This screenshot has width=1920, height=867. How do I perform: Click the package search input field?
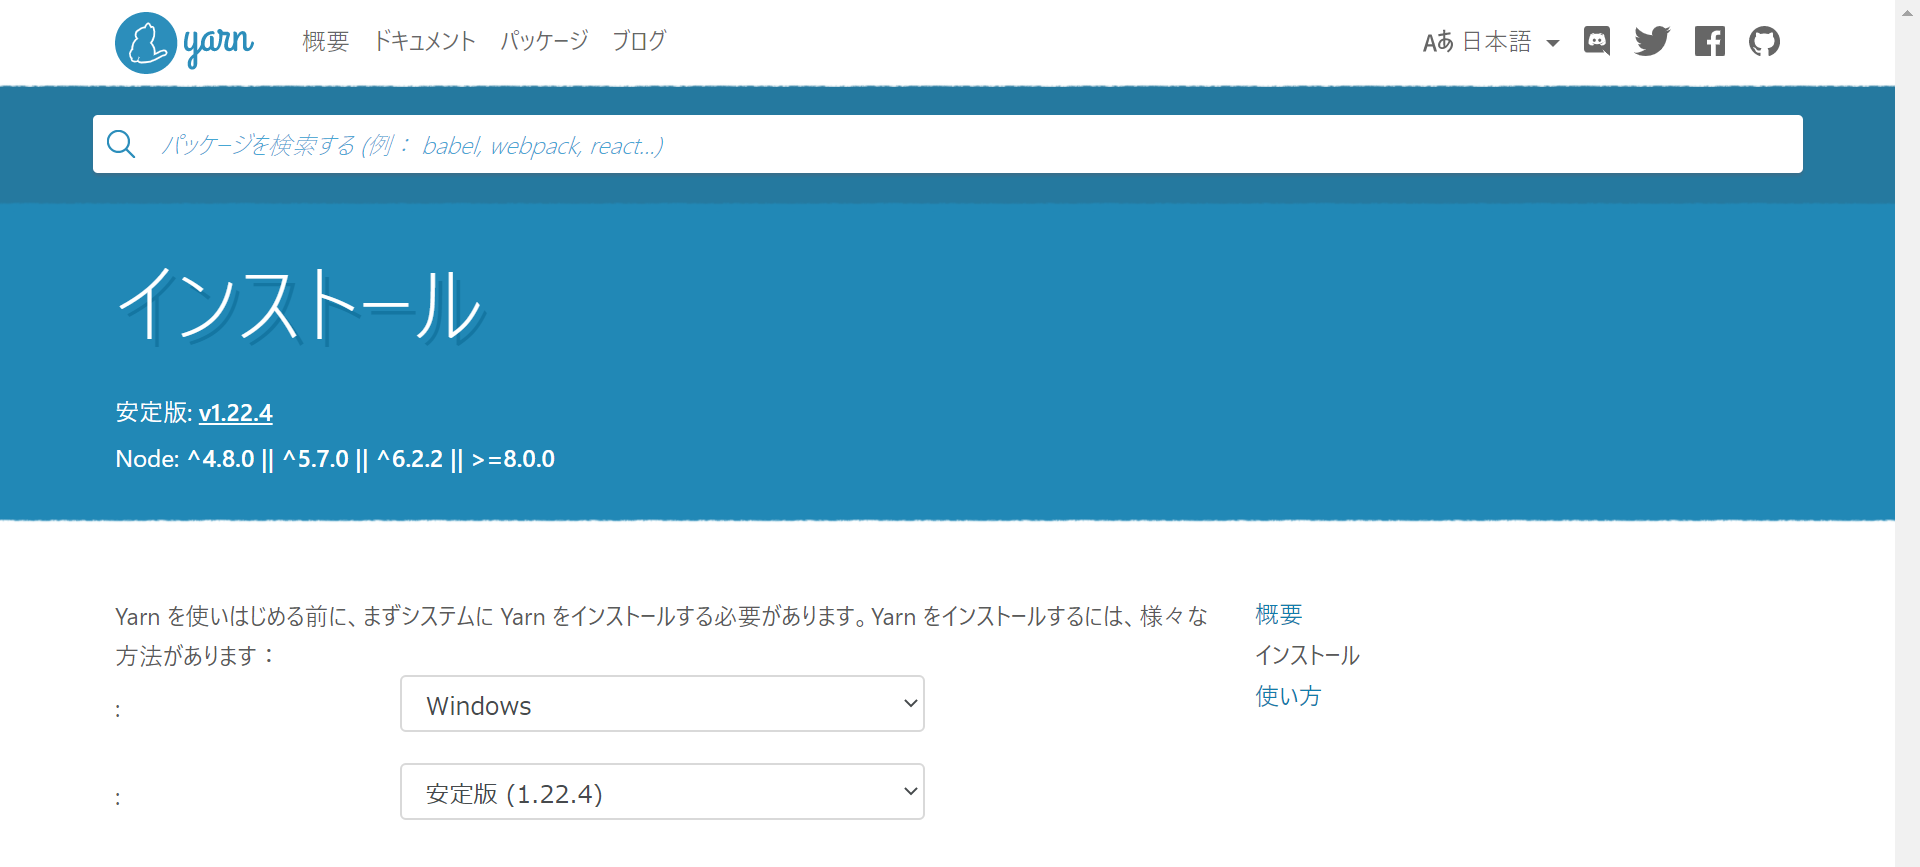click(x=700, y=144)
